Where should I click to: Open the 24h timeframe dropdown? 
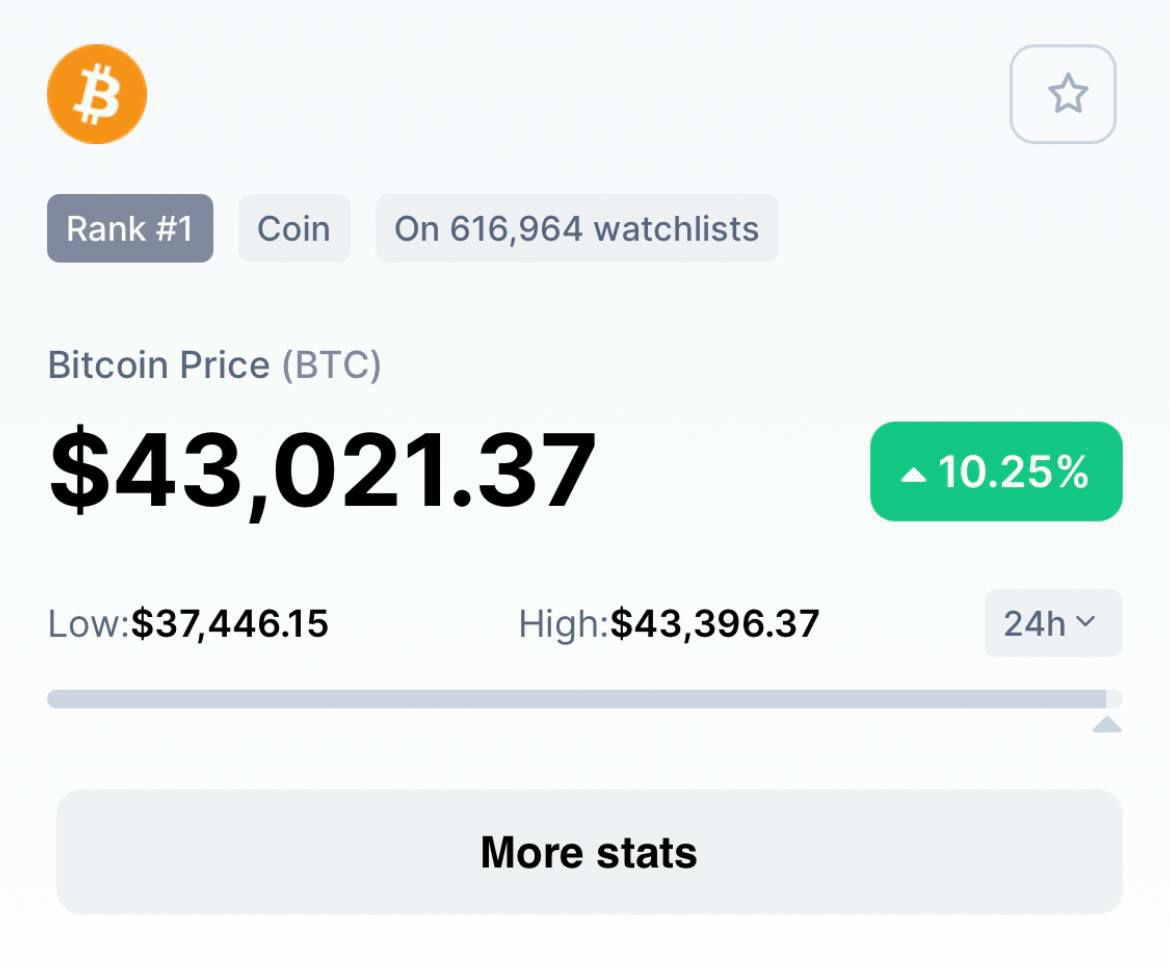(x=1053, y=623)
